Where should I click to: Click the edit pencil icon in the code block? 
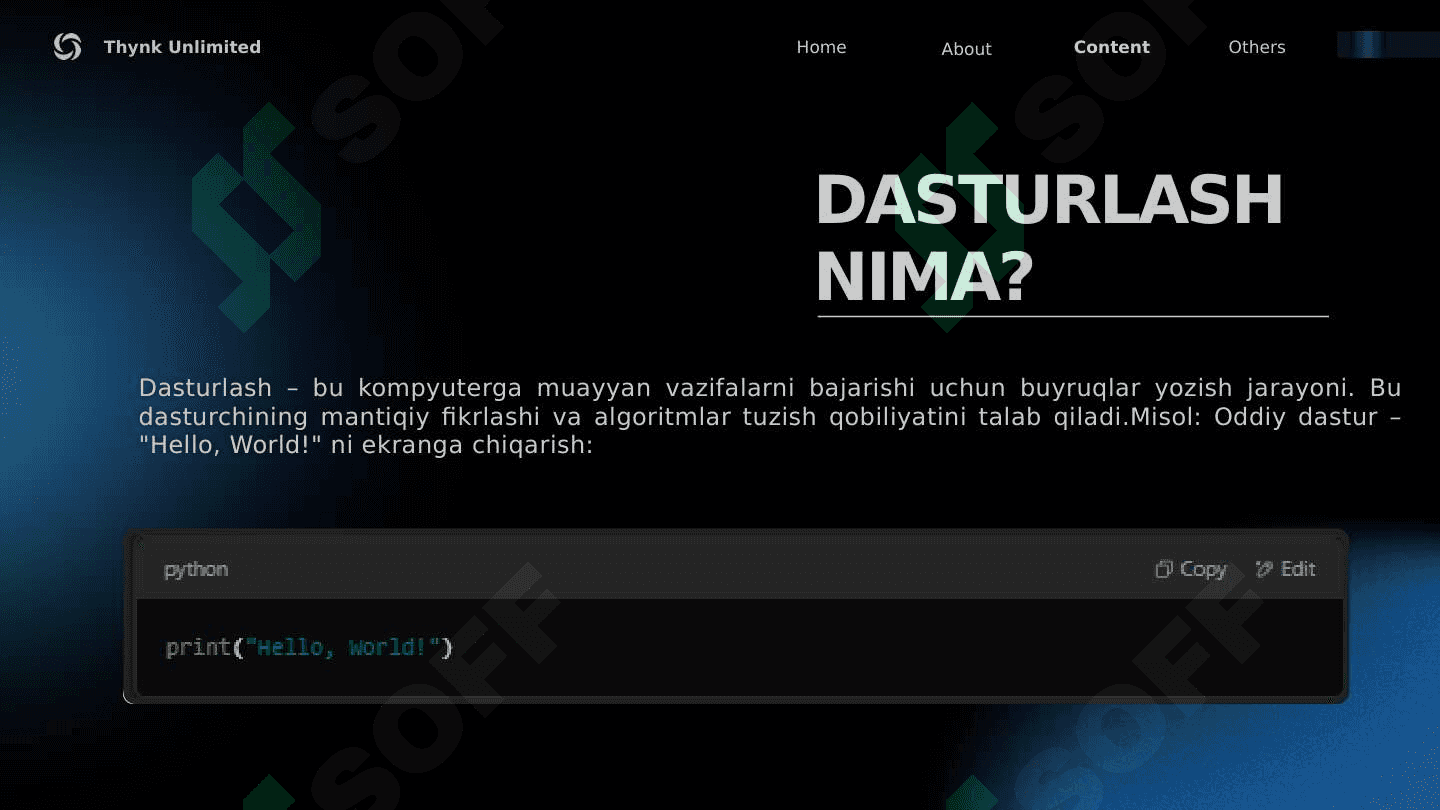(x=1264, y=569)
